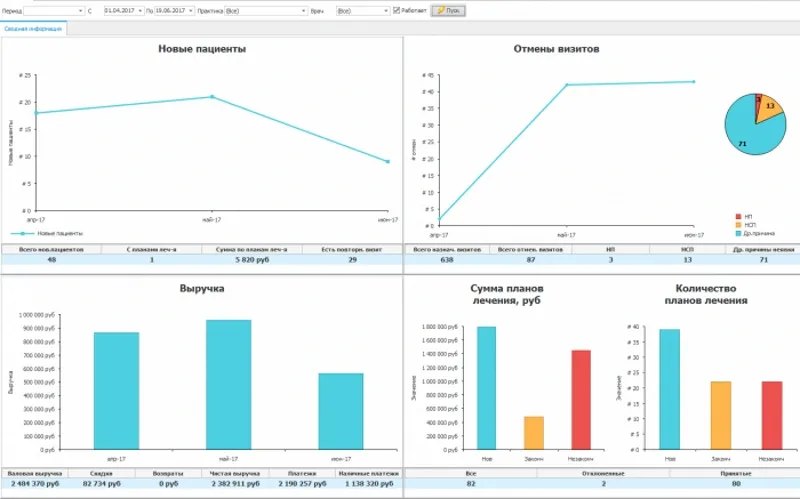Open the start date 01.04.2017 picker
800x499 pixels.
click(x=140, y=11)
